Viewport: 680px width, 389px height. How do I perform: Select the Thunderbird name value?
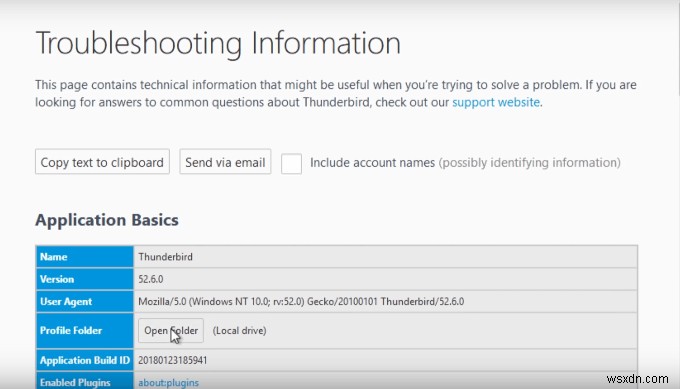coord(165,257)
